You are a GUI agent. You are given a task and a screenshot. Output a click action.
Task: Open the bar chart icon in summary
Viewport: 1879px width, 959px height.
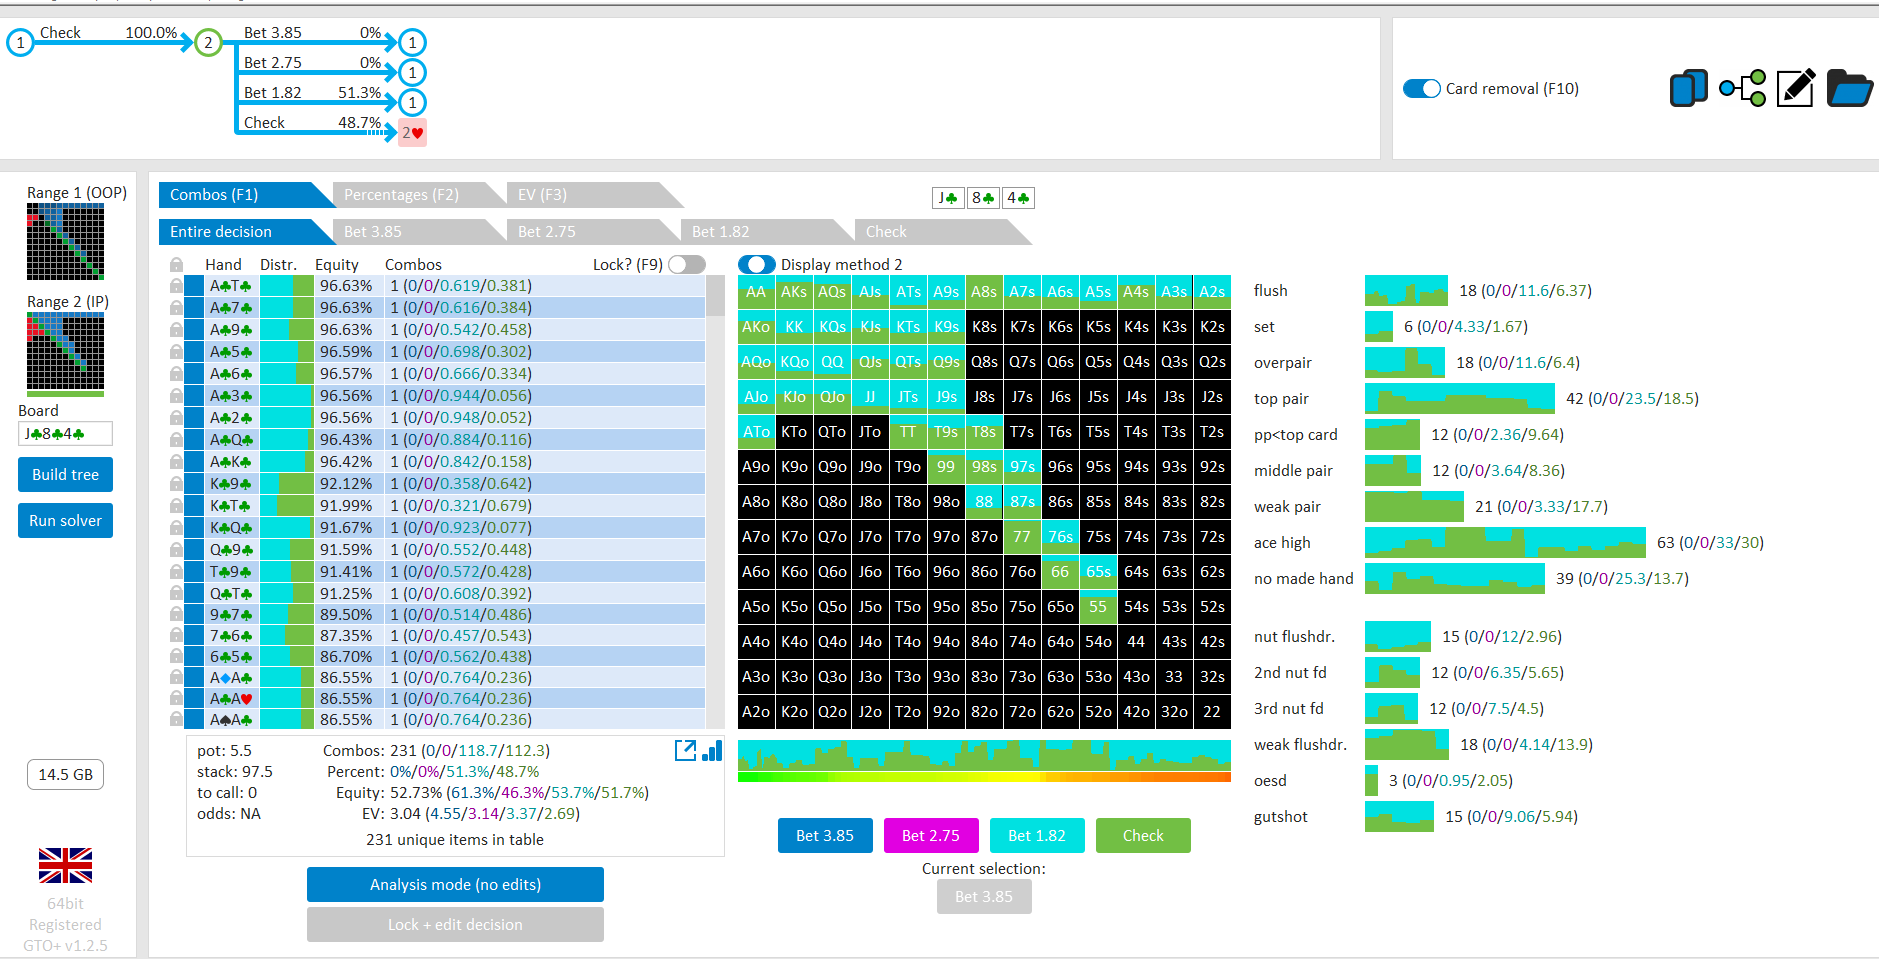[x=712, y=751]
